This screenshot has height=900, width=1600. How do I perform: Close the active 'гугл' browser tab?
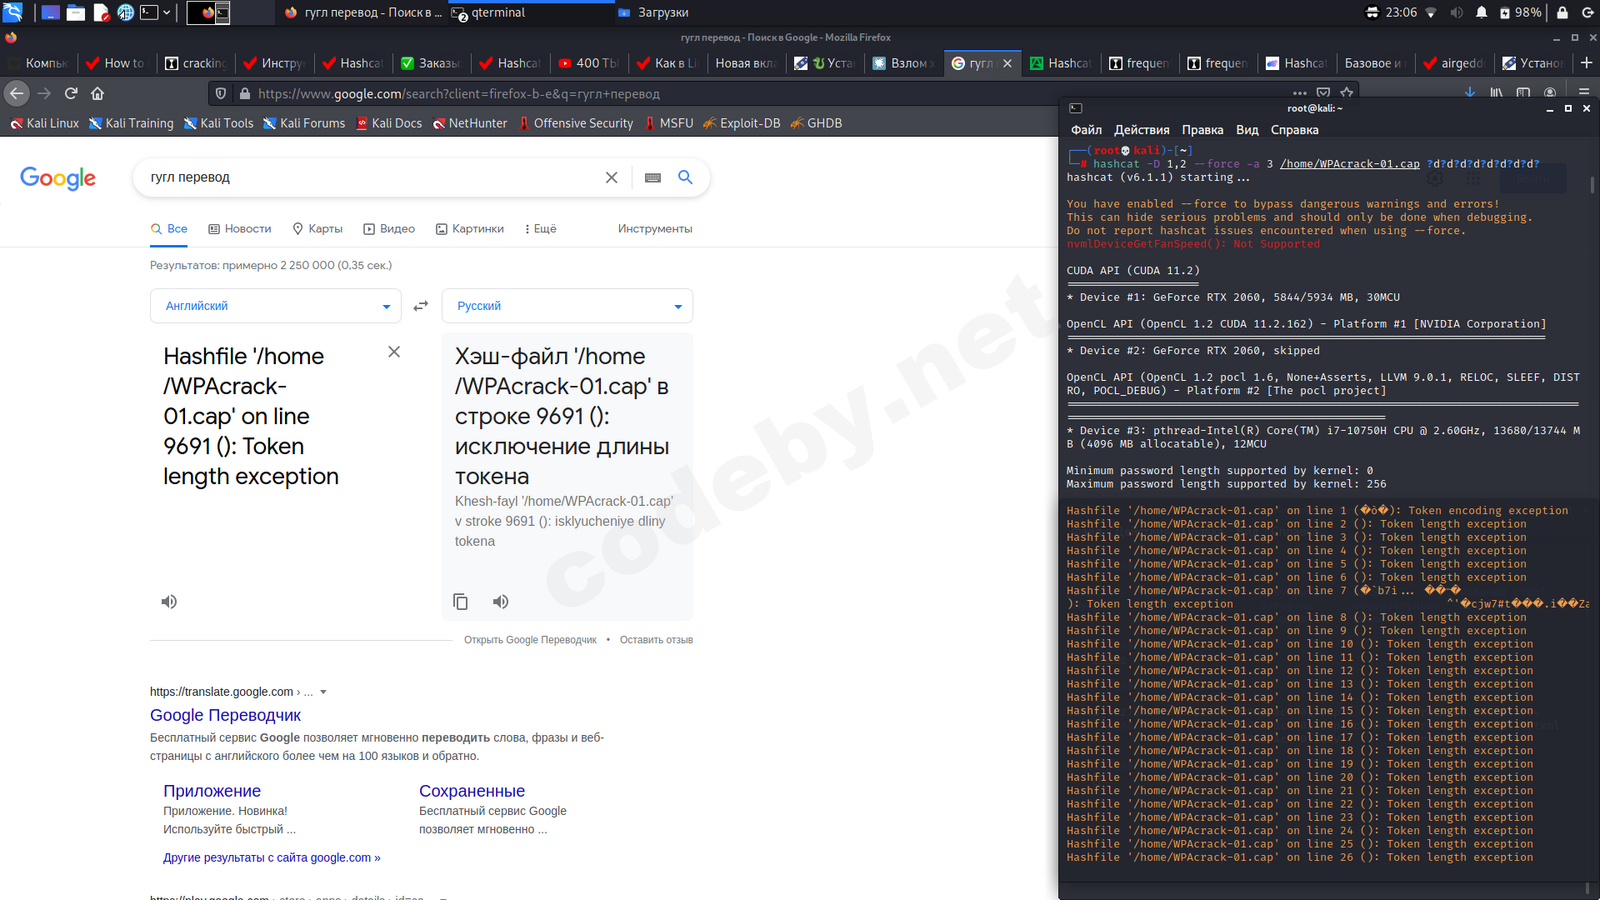pyautogui.click(x=1007, y=63)
